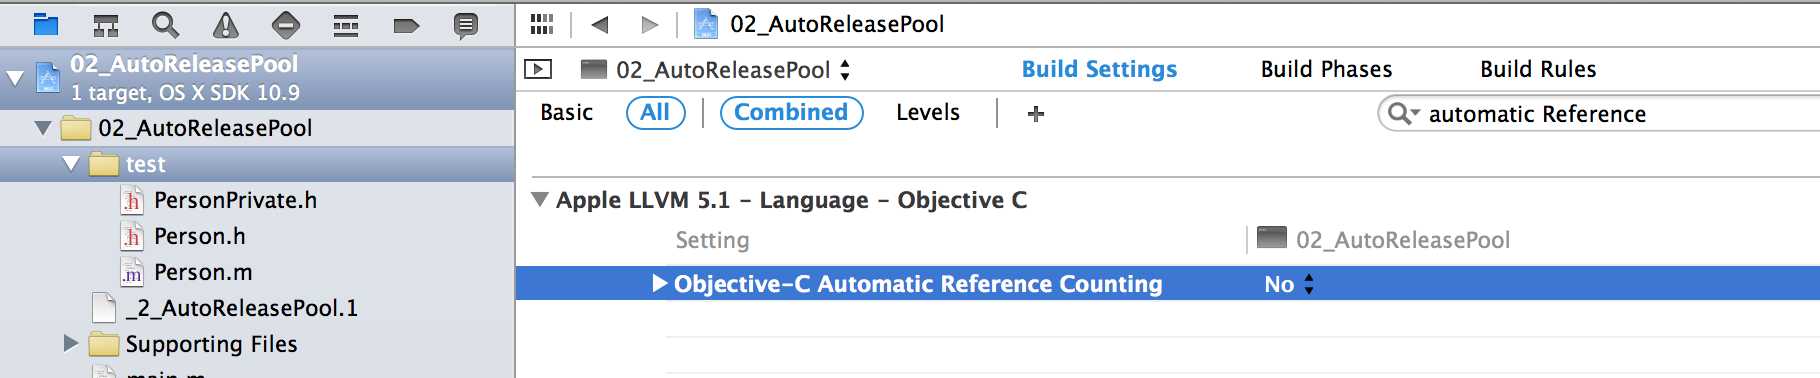This screenshot has width=1820, height=378.
Task: Collapse the test folder disclosure triangle
Action: tap(70, 164)
